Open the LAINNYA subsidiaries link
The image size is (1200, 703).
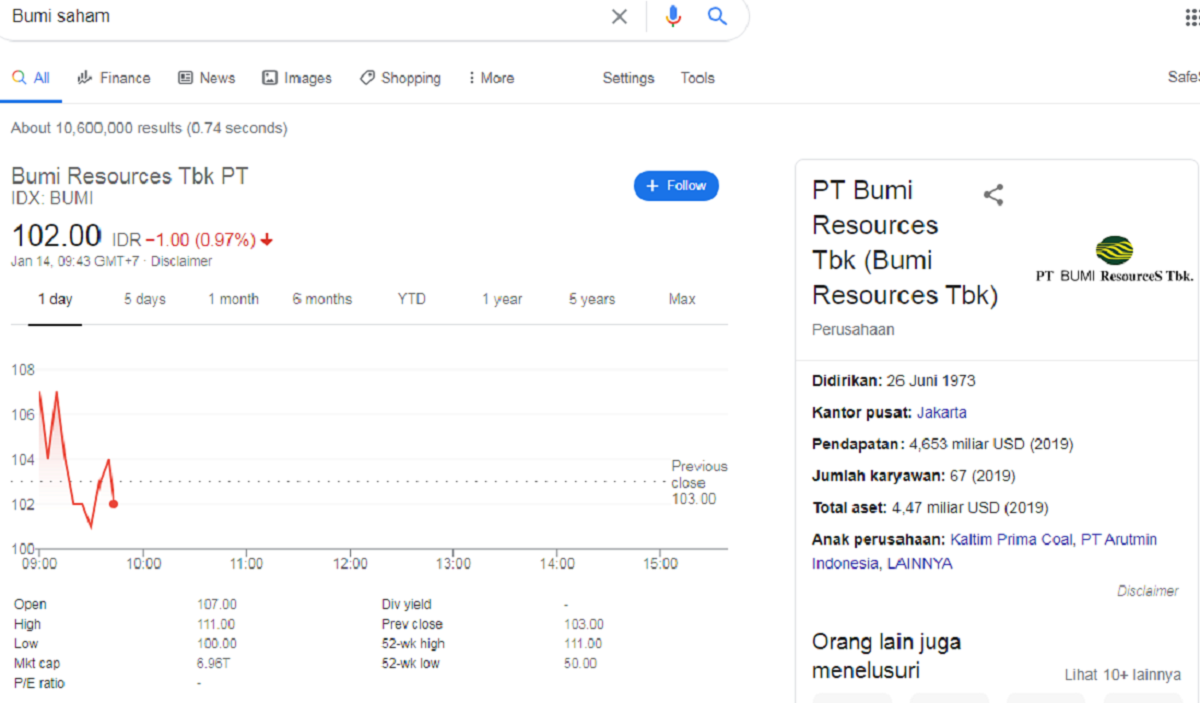click(920, 564)
